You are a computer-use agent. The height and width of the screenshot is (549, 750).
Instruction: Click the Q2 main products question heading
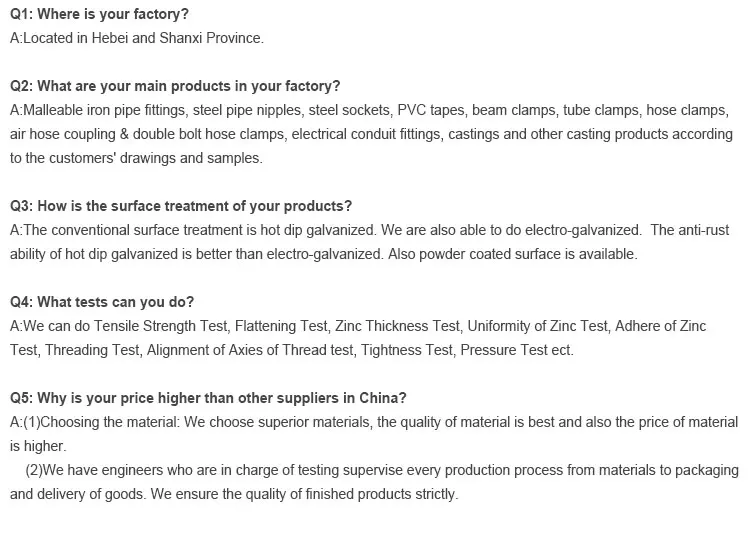(175, 86)
